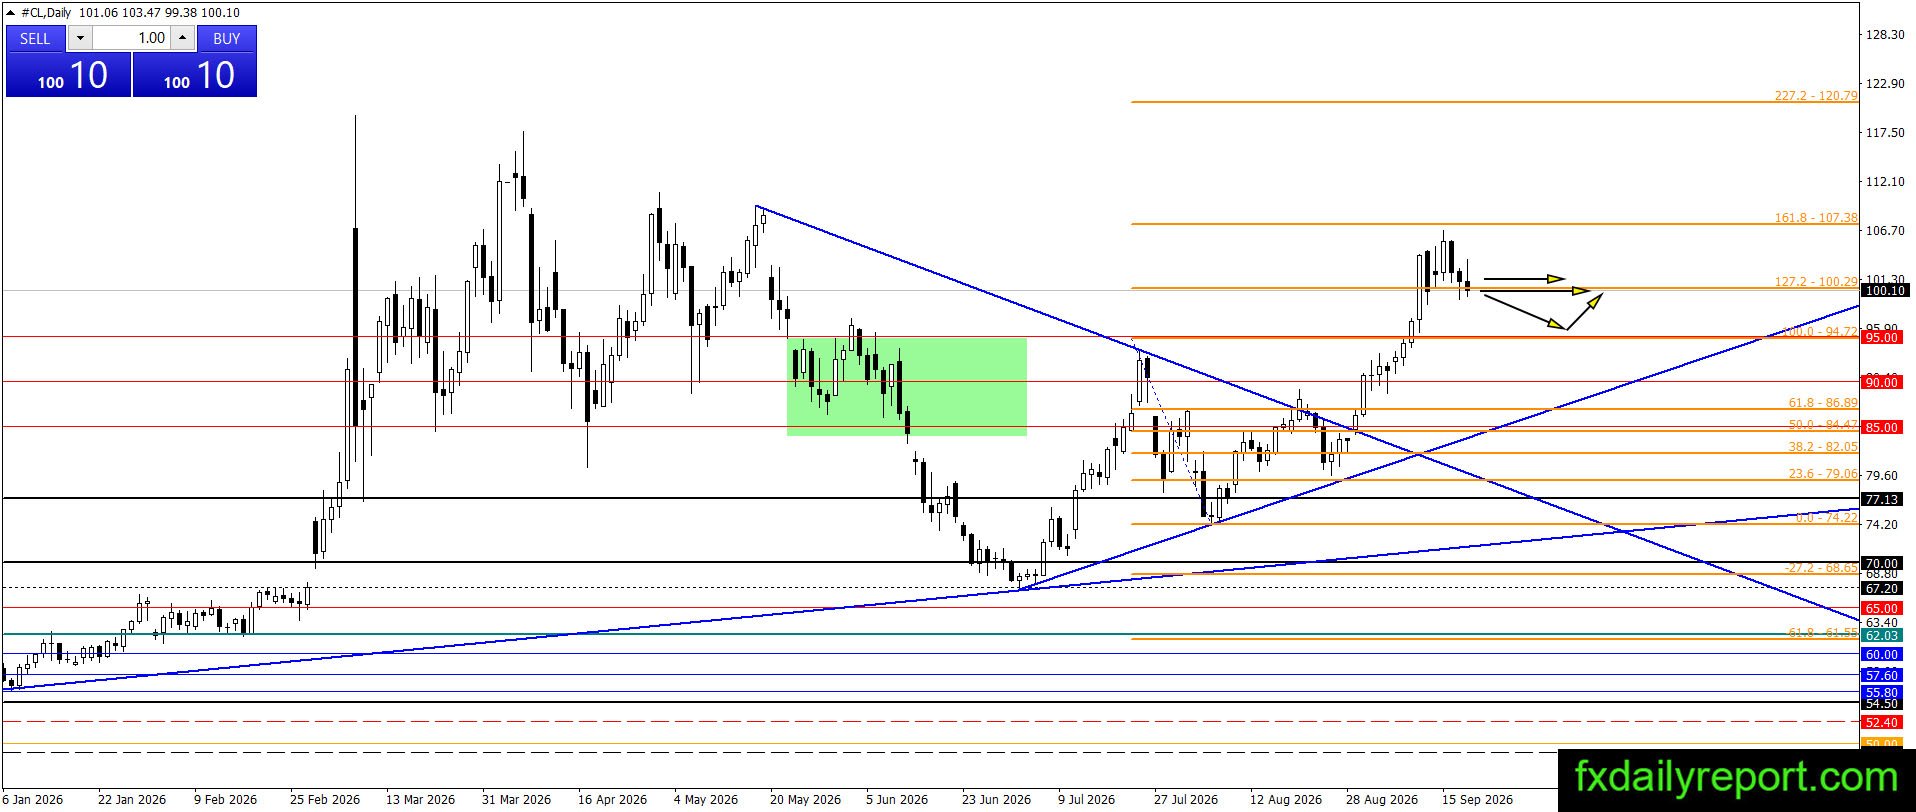This screenshot has width=1916, height=812.
Task: Select the red 95.00 price level tag
Action: point(1881,338)
